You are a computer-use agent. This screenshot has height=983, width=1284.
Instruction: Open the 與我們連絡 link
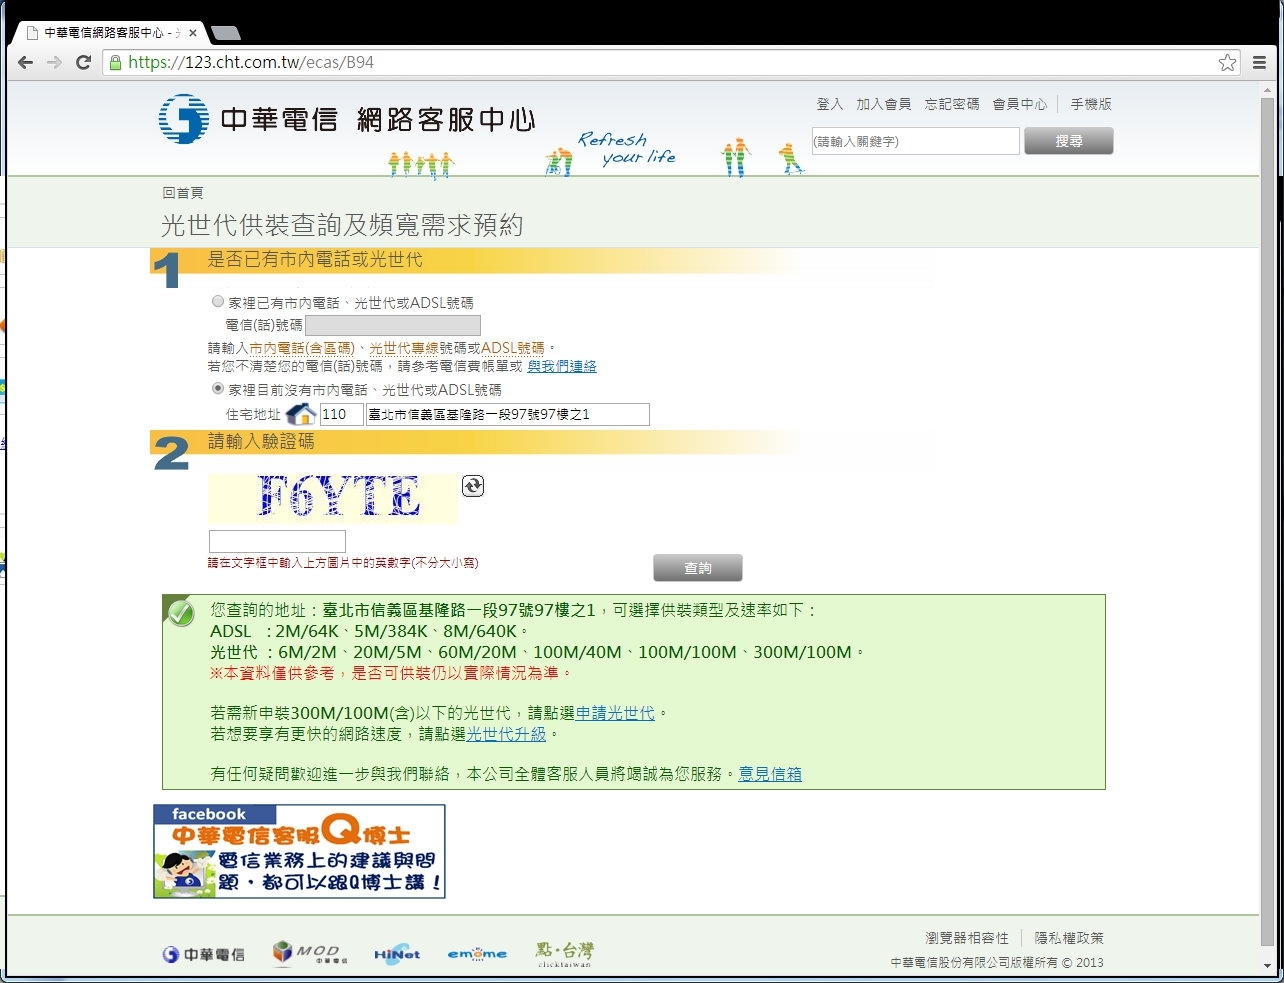click(562, 366)
